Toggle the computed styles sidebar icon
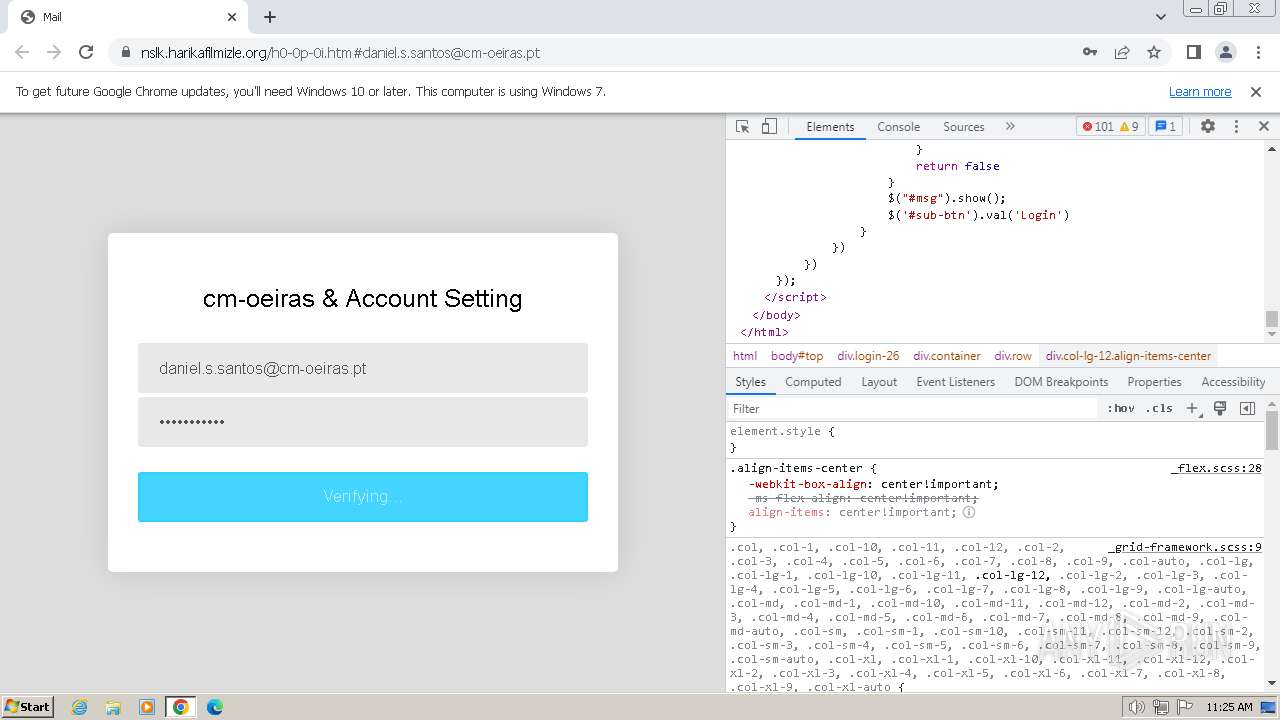This screenshot has width=1280, height=720. (1247, 408)
